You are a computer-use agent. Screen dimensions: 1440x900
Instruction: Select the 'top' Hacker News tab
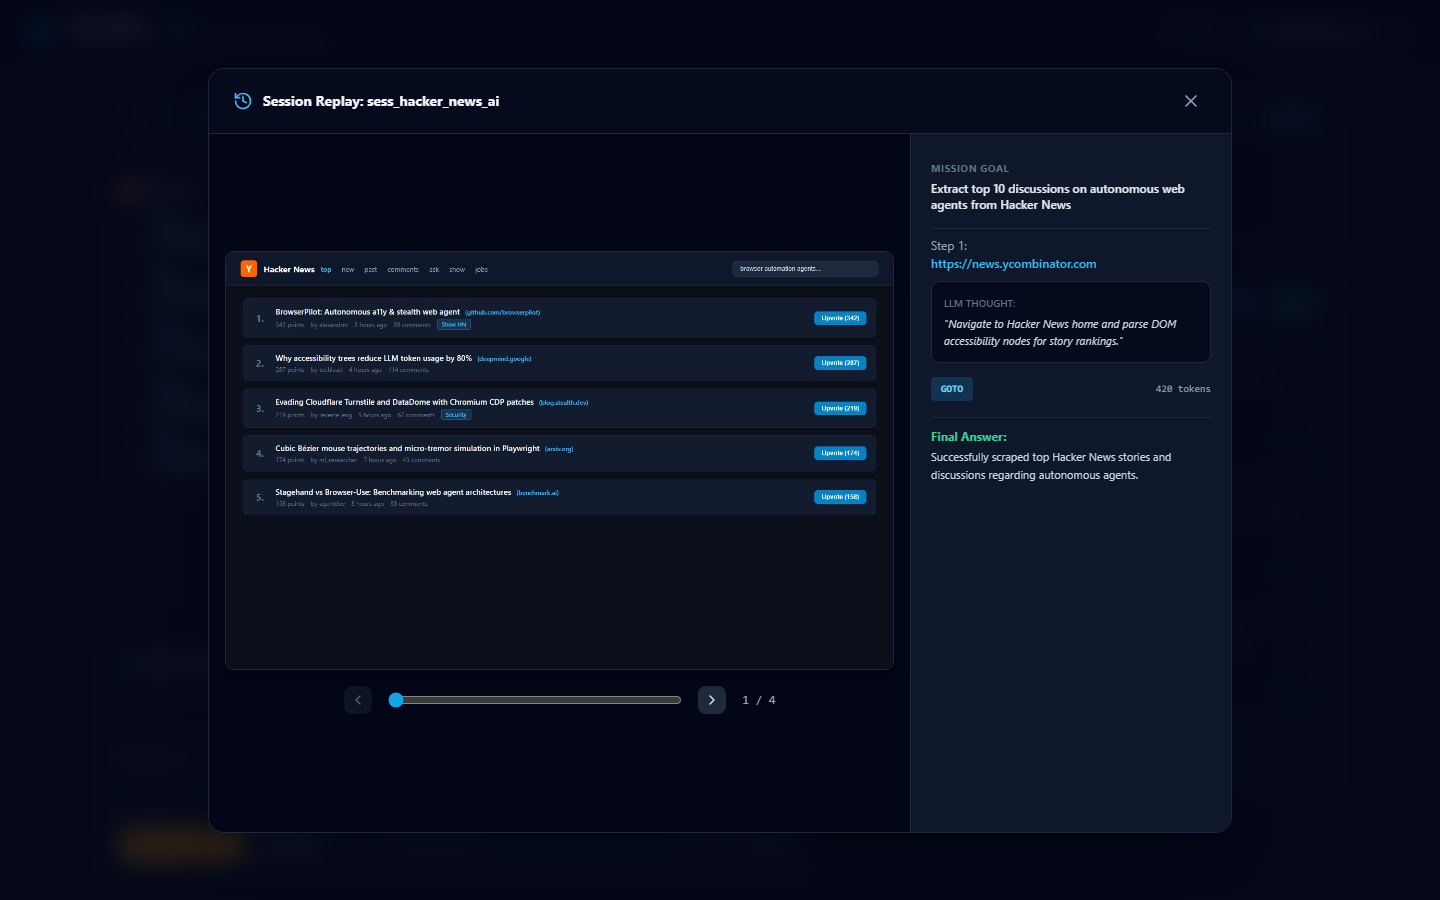(x=326, y=270)
